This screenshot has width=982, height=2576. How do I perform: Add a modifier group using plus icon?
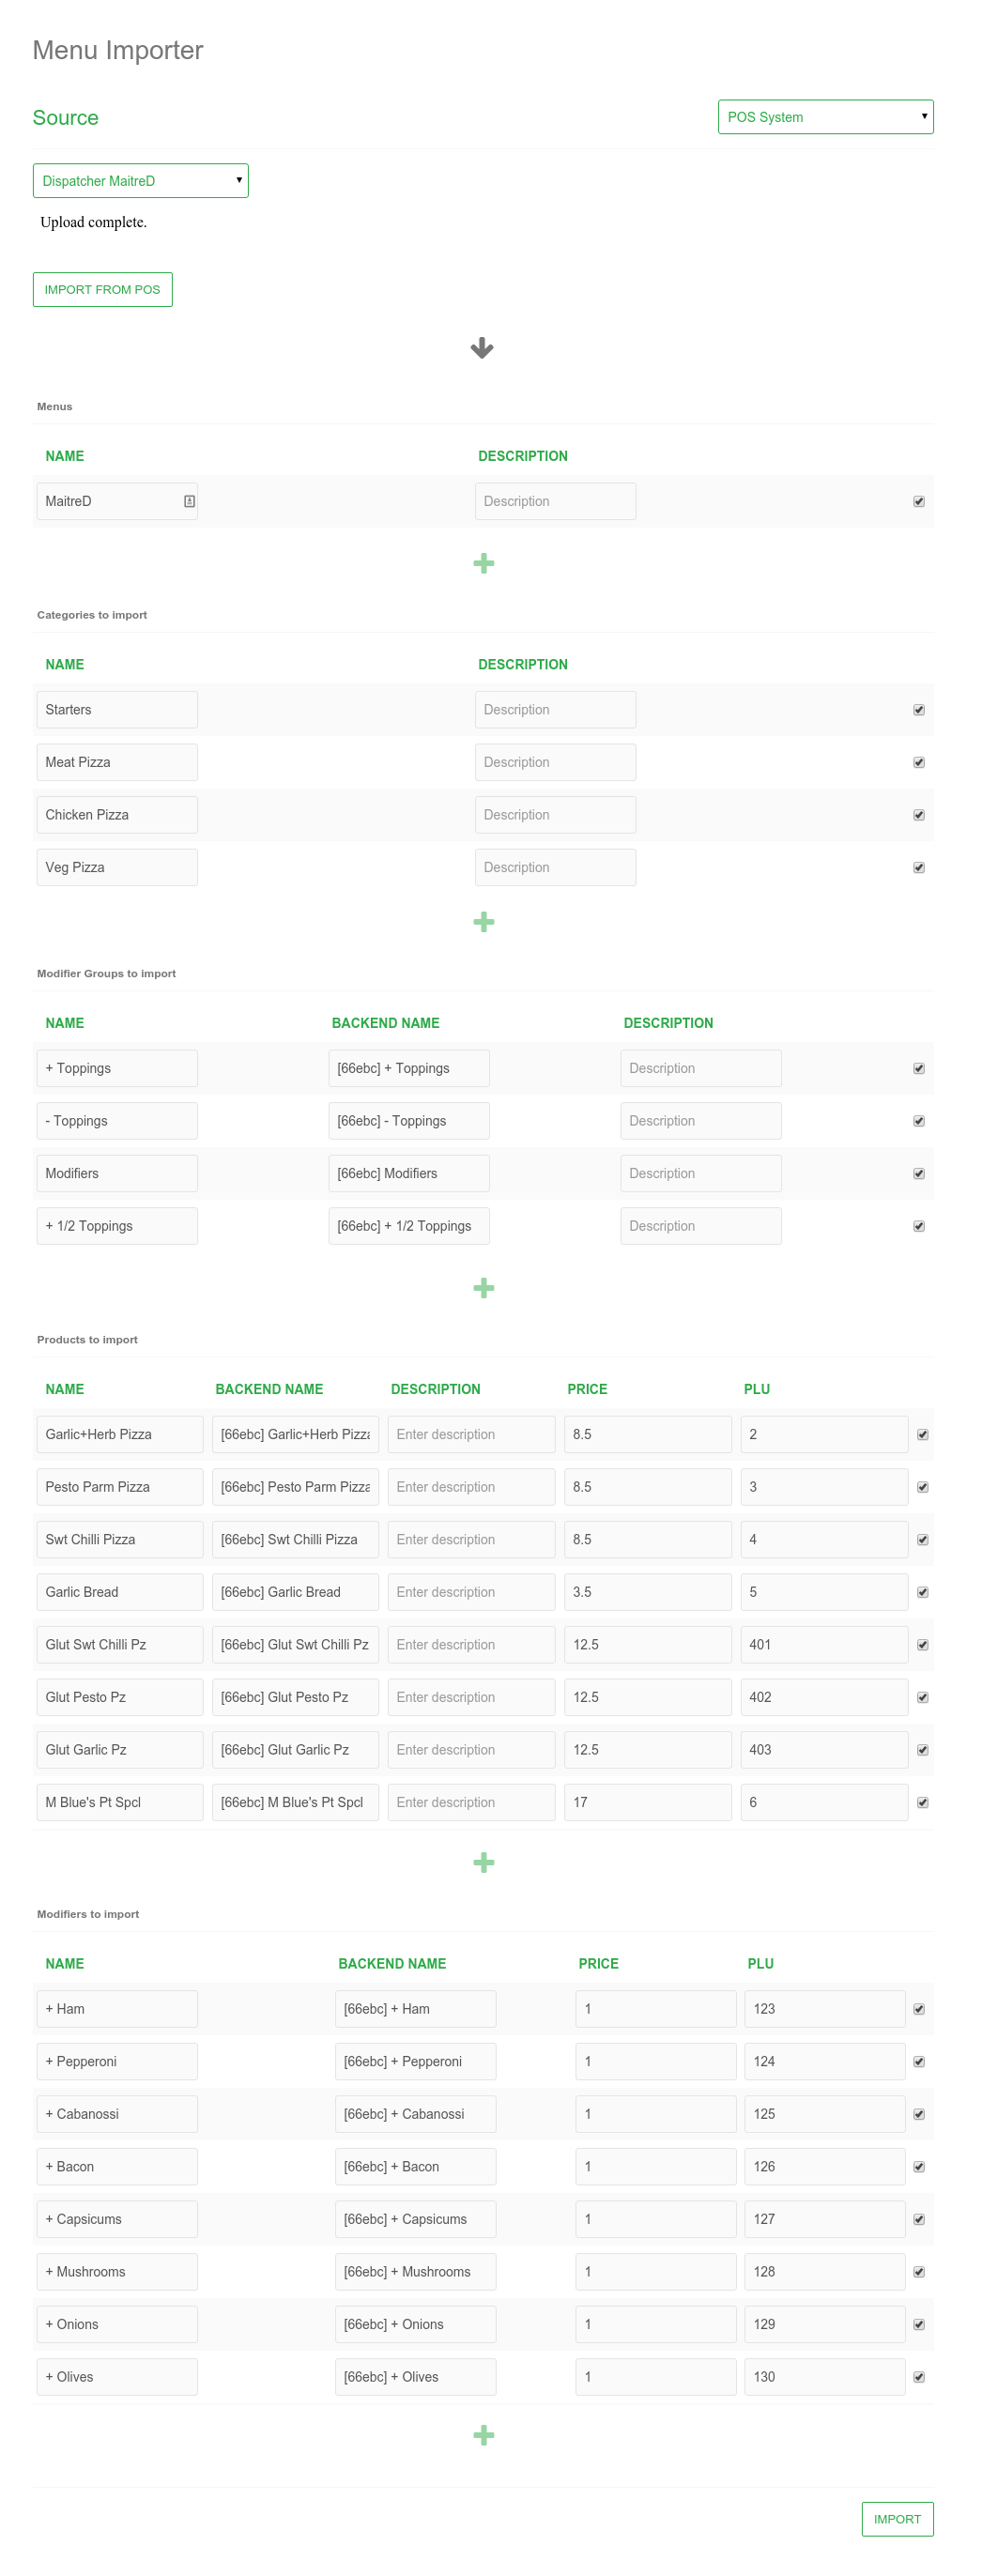[483, 1288]
